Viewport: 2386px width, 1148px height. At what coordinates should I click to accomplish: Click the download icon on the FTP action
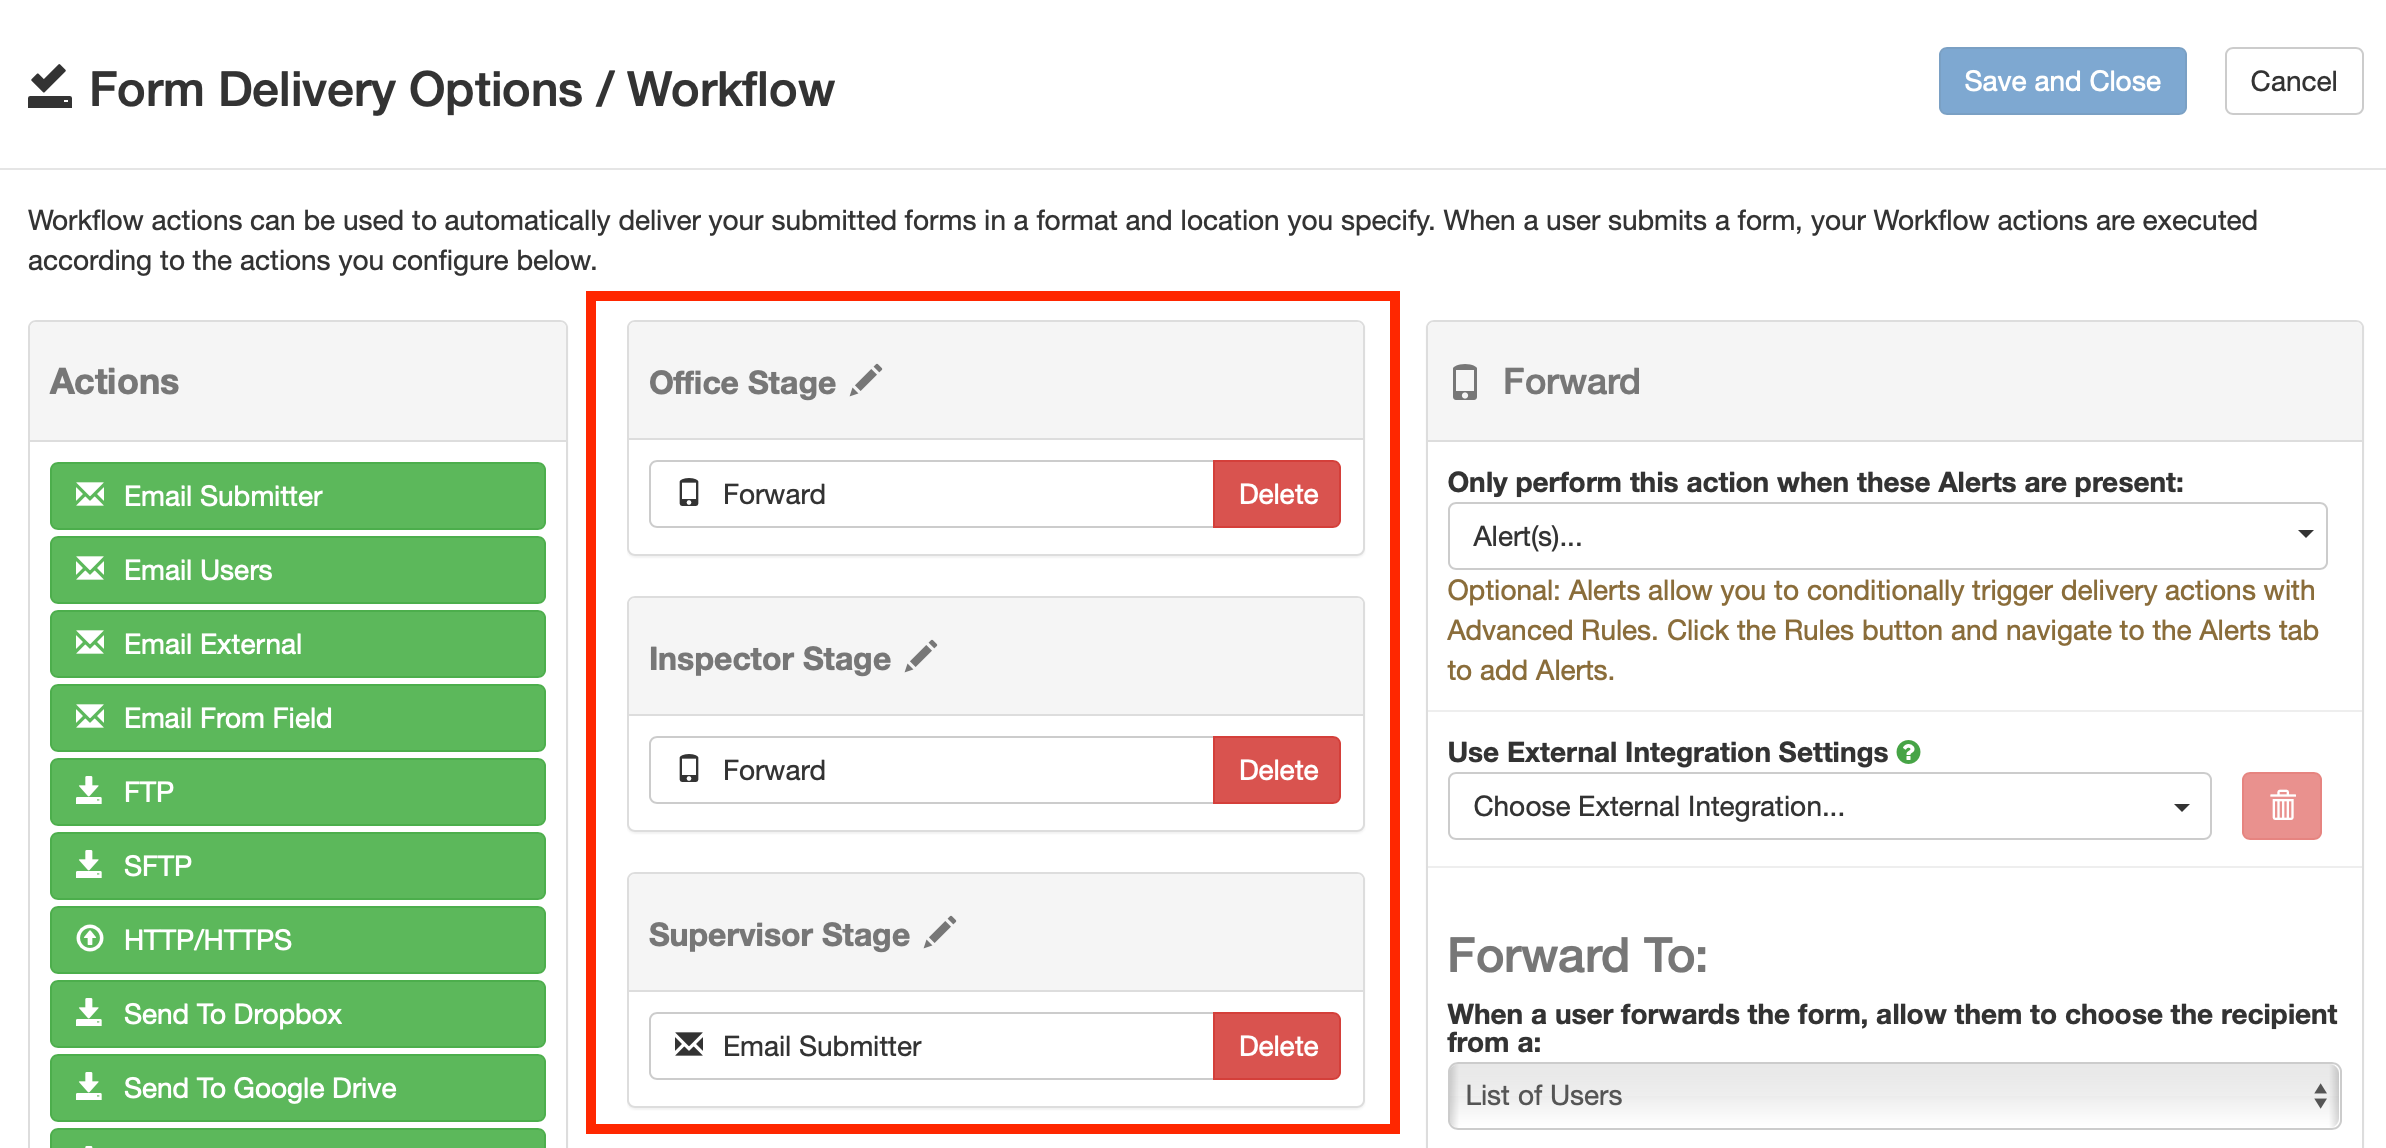[89, 791]
